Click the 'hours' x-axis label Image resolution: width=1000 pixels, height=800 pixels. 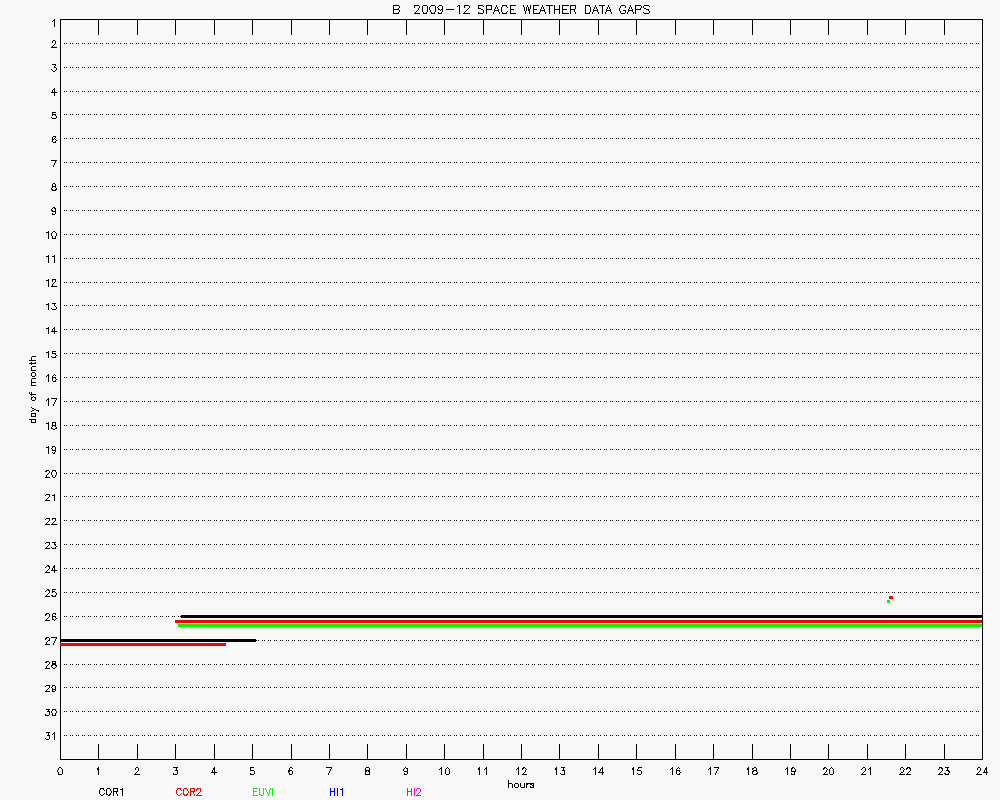pyautogui.click(x=520, y=784)
